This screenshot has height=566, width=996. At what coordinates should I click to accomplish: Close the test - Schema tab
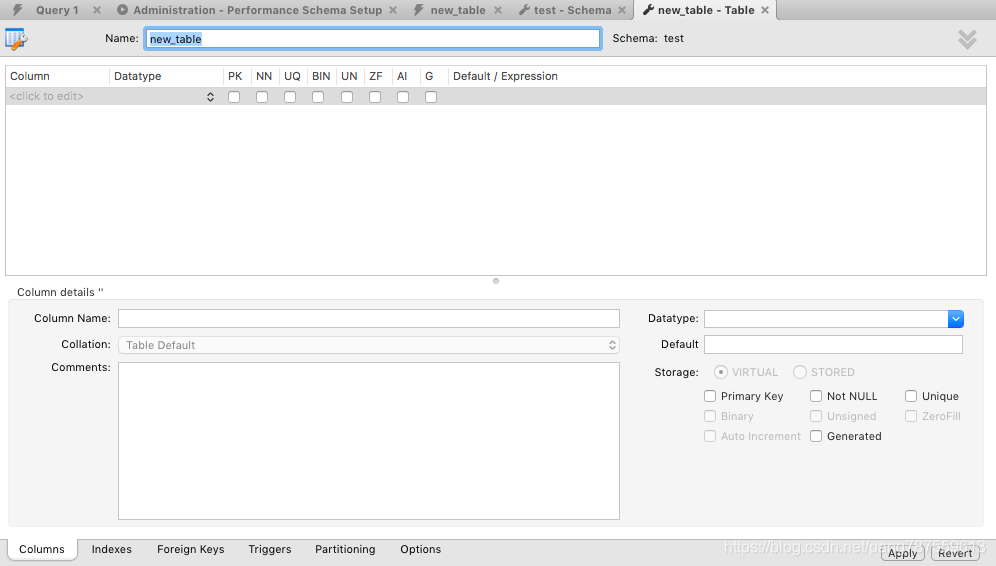622,10
